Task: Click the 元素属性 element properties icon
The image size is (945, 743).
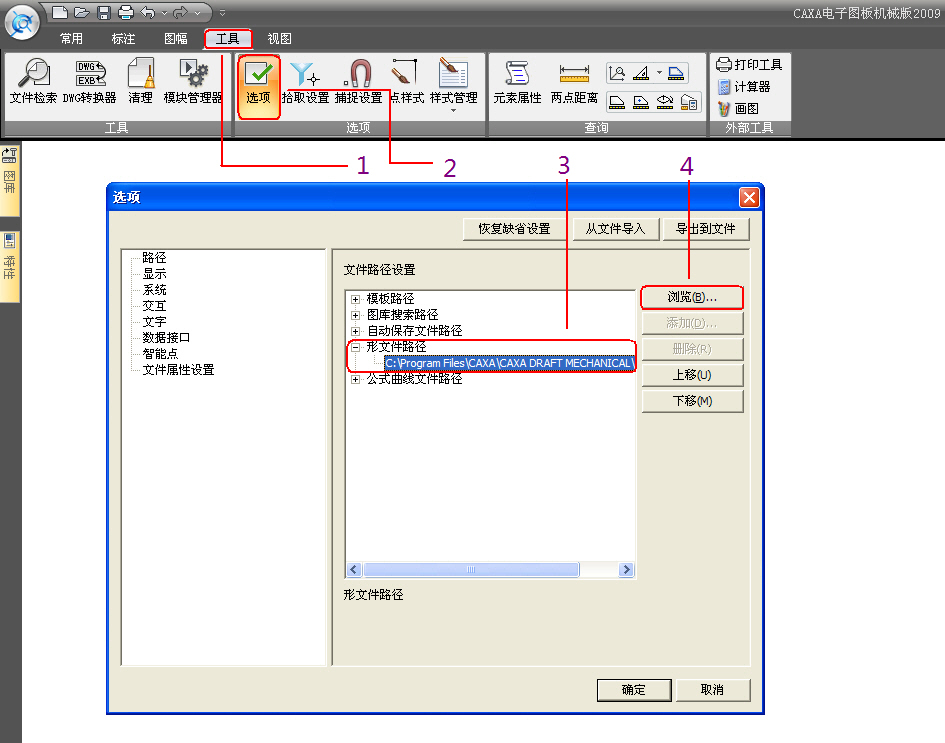Action: 517,82
